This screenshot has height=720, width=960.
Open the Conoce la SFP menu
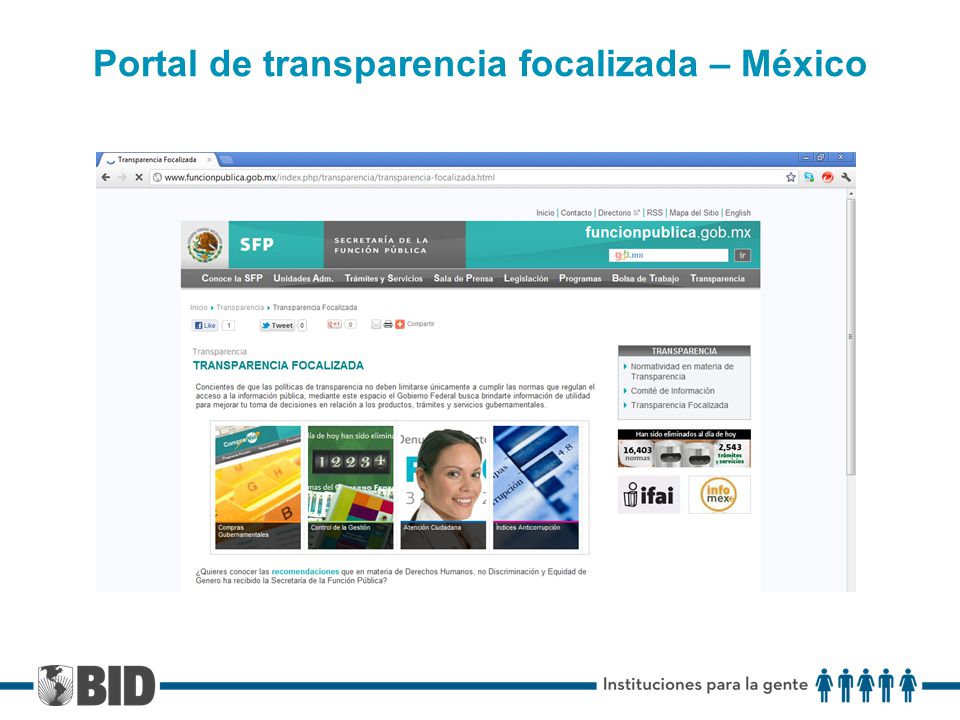232,279
